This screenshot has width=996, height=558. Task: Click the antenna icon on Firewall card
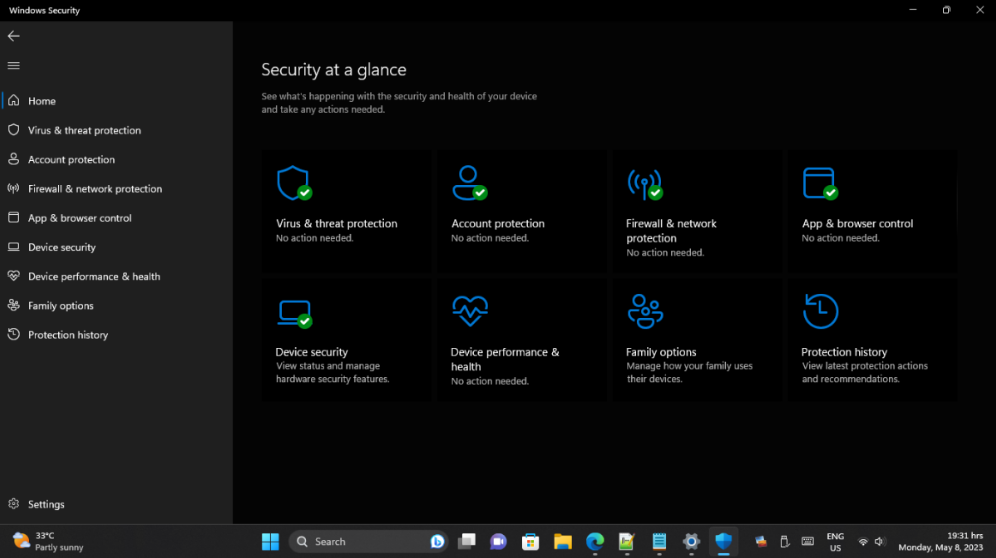[x=645, y=184]
